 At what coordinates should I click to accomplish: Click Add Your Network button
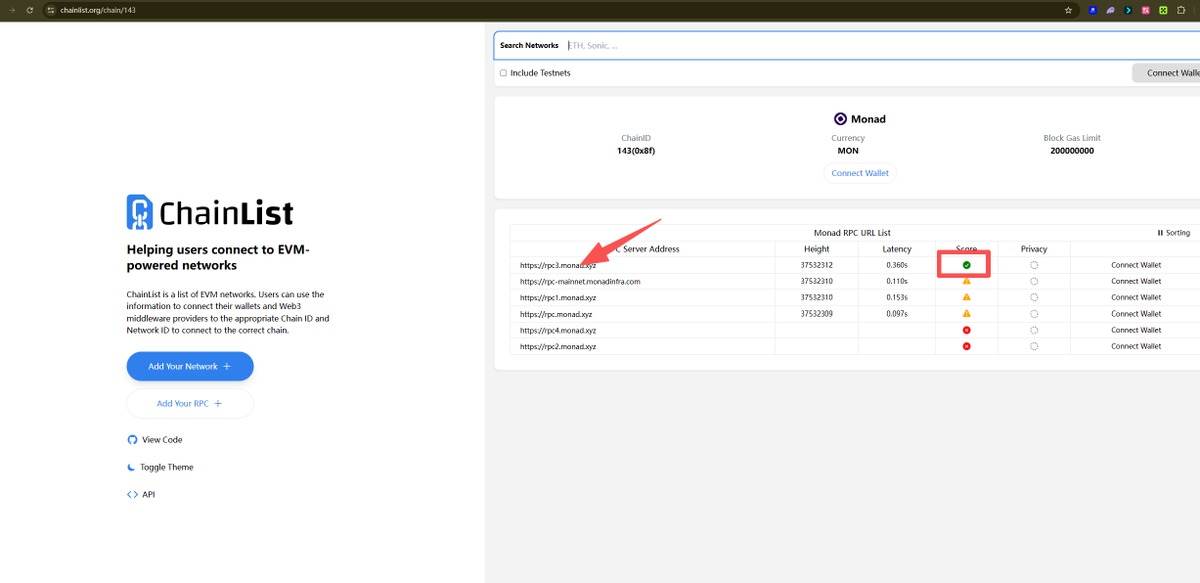point(190,366)
